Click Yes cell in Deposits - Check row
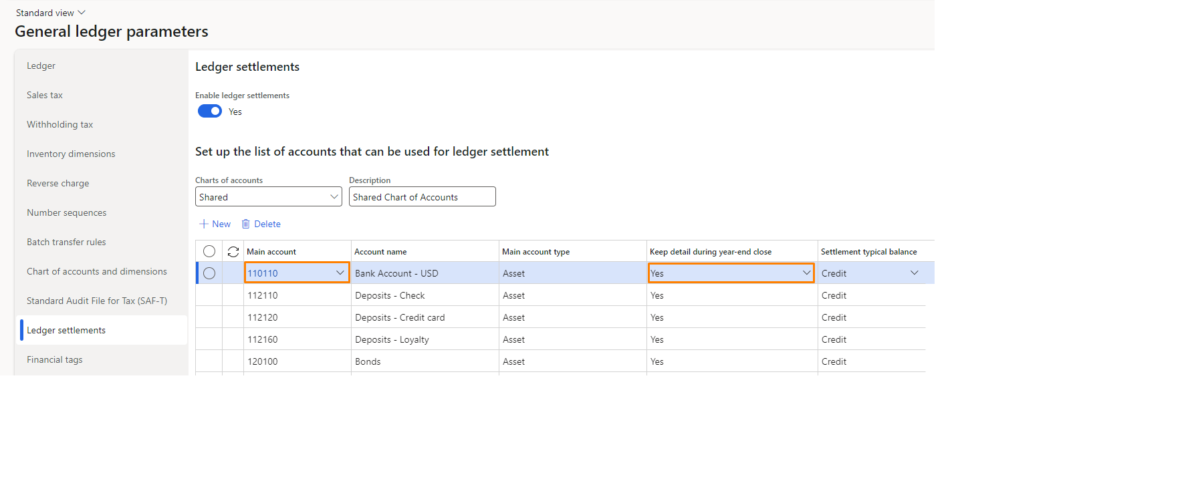 coord(732,296)
